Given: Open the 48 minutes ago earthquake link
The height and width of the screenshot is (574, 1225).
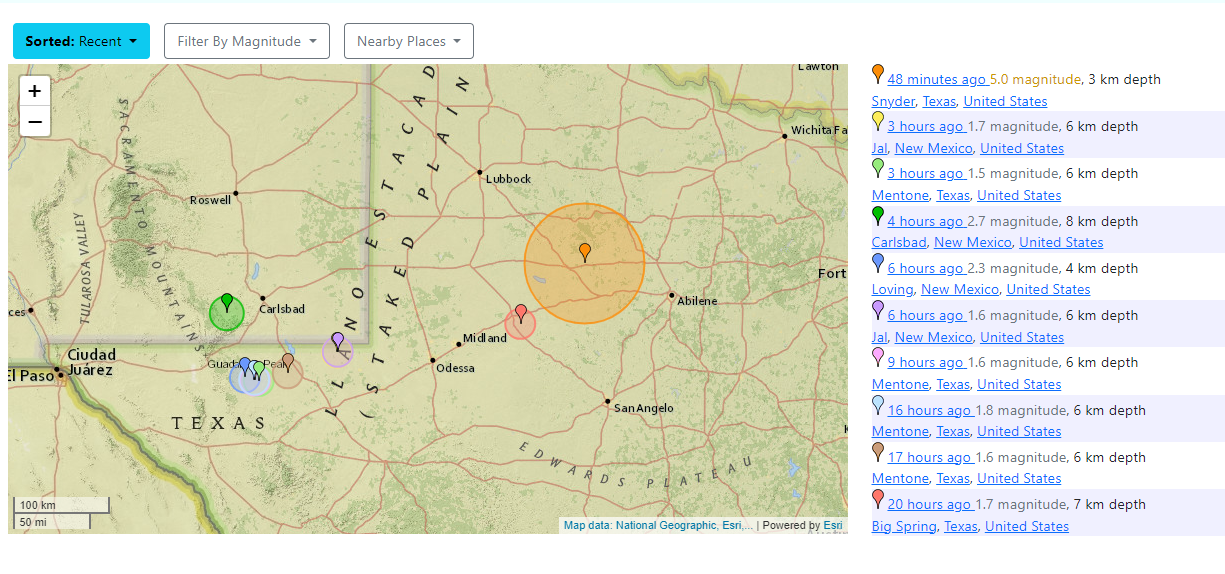Looking at the screenshot, I should 936,79.
